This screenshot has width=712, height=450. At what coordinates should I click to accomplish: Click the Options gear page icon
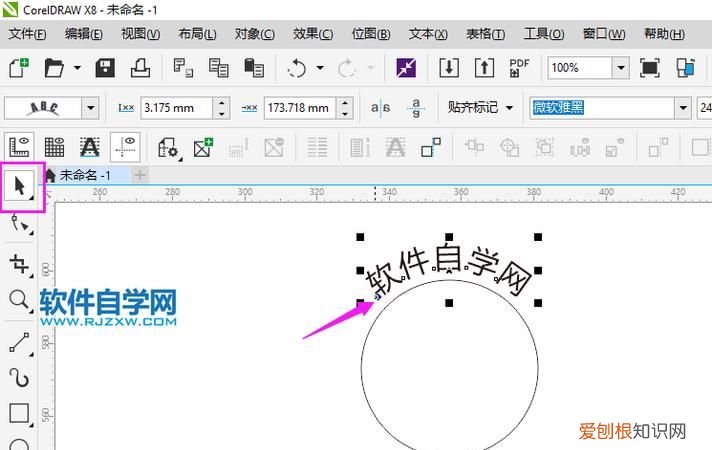[x=168, y=147]
